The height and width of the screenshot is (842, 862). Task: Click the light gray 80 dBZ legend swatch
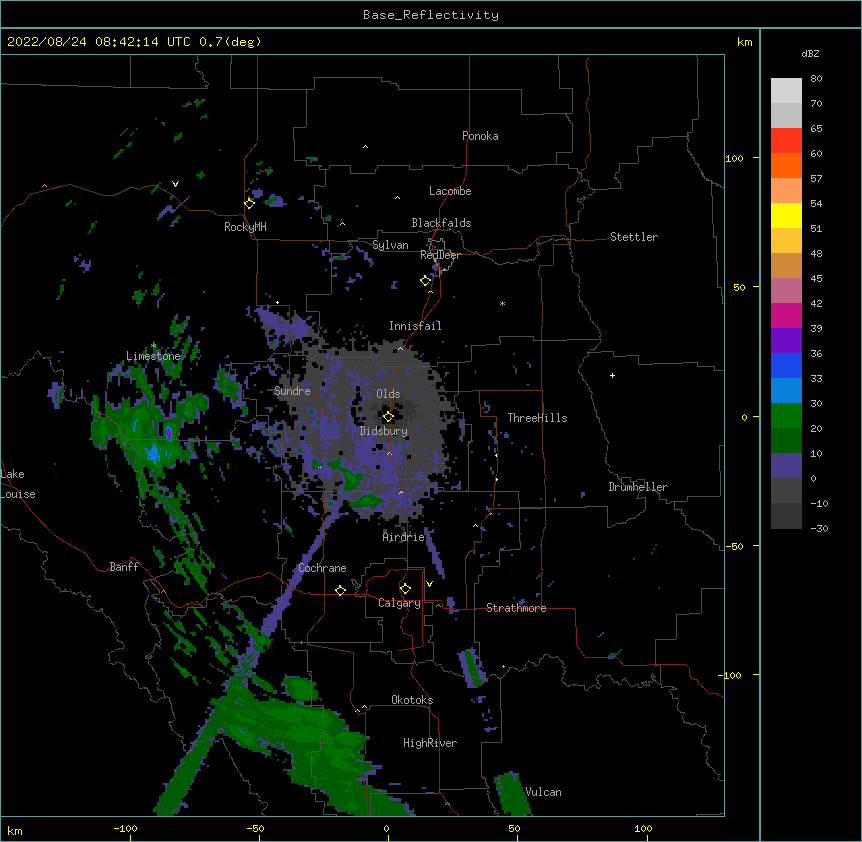click(x=786, y=90)
